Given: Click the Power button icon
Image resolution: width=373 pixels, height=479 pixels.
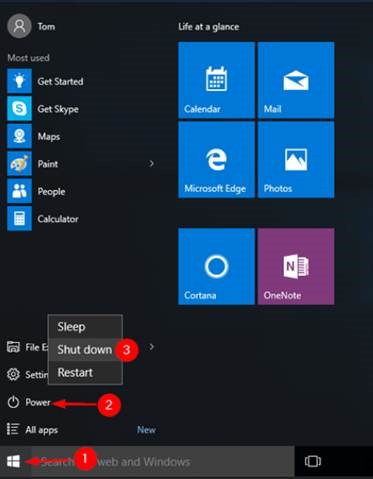Looking at the screenshot, I should point(13,402).
